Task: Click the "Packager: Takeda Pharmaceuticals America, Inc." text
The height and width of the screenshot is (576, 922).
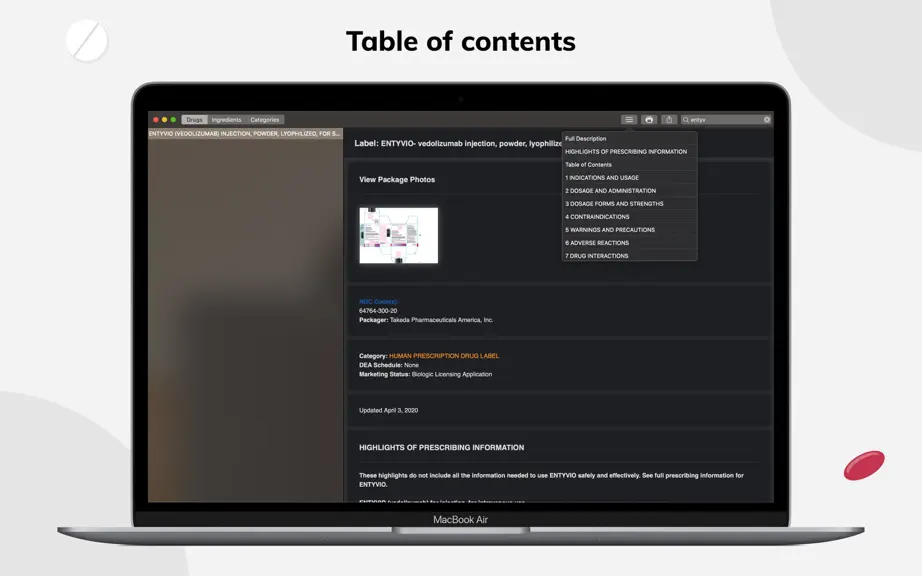Action: point(426,320)
